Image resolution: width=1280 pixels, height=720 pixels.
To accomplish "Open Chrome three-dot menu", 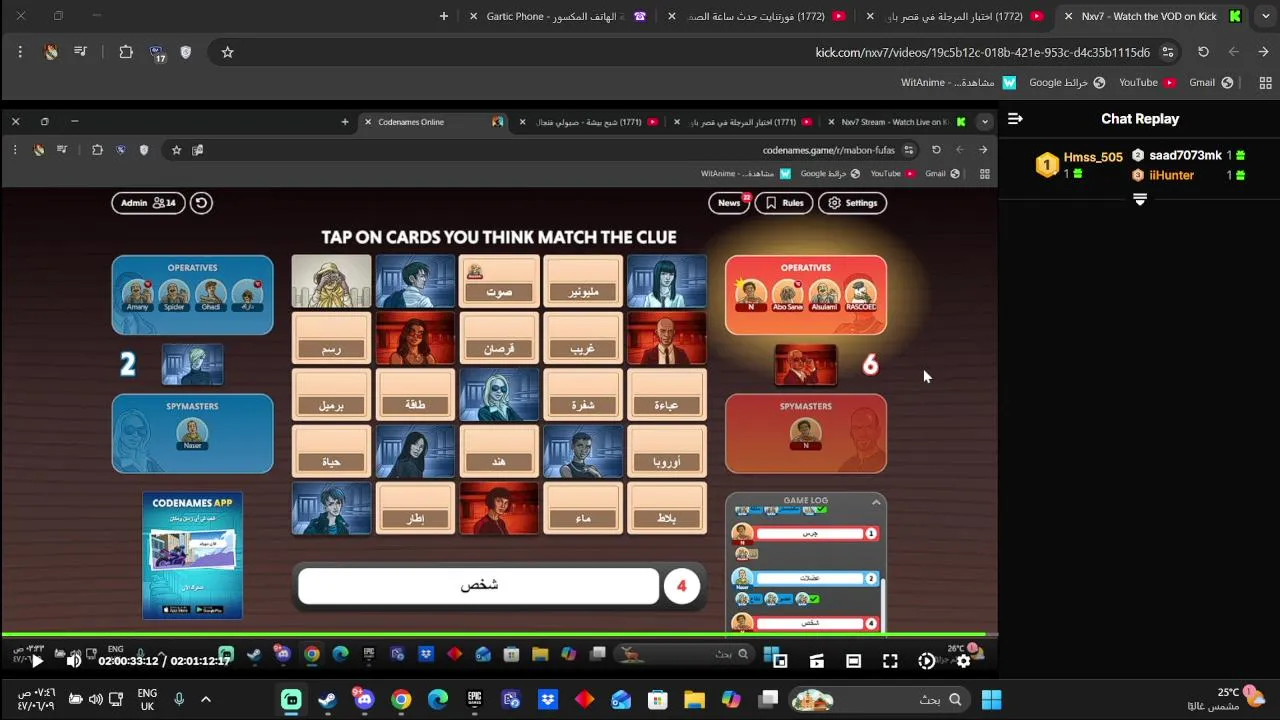I will tap(20, 52).
